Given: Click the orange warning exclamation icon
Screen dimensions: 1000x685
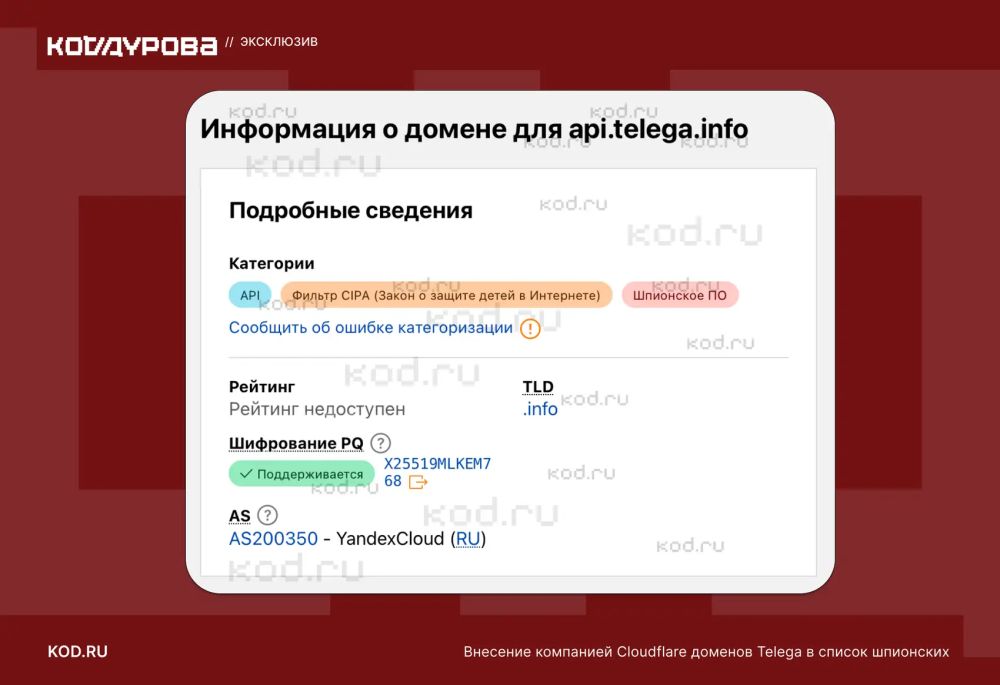Looking at the screenshot, I should click(x=530, y=329).
